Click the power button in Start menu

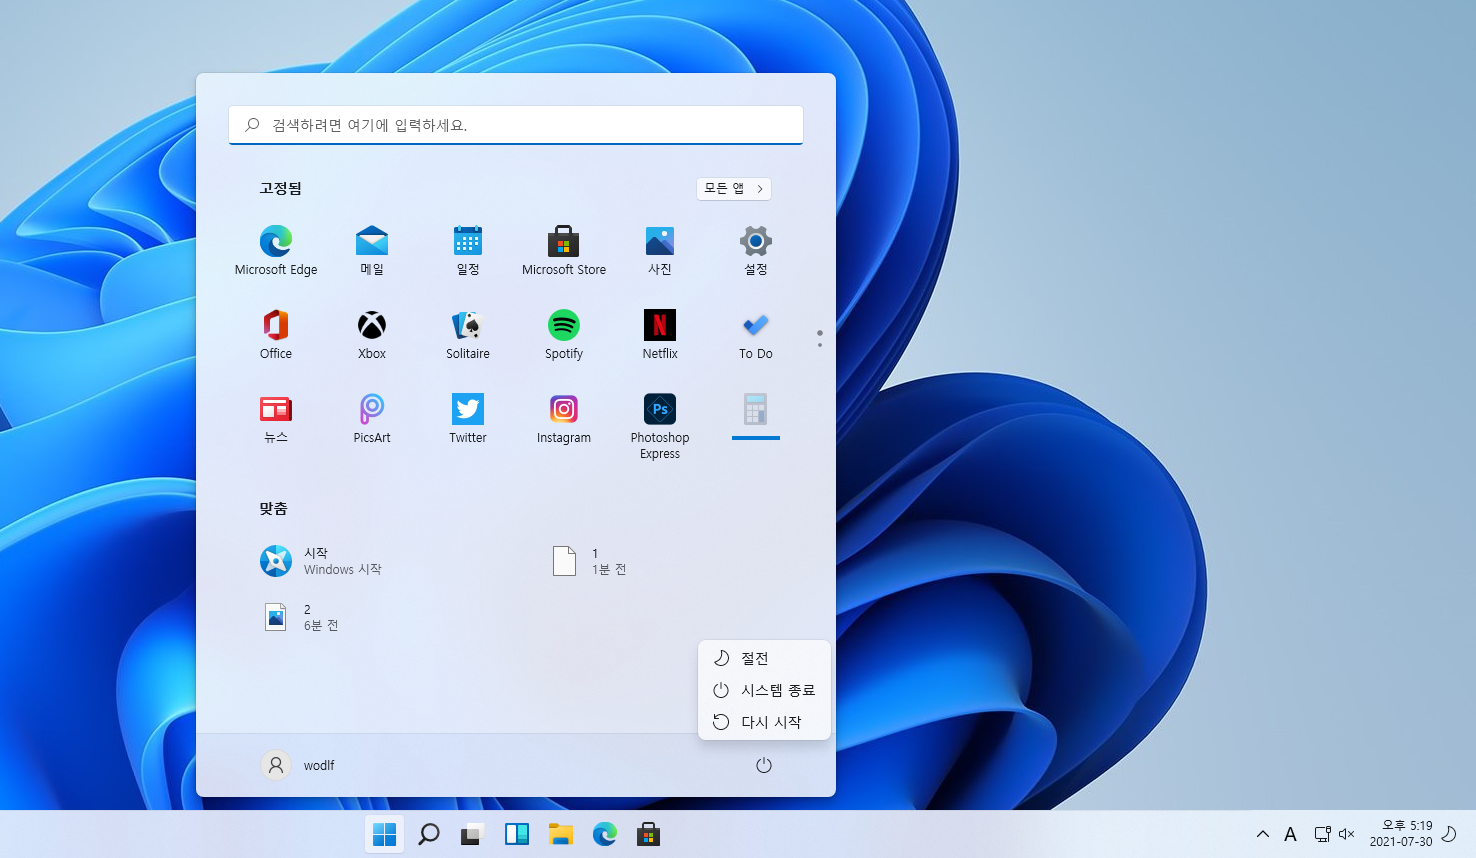click(x=764, y=765)
